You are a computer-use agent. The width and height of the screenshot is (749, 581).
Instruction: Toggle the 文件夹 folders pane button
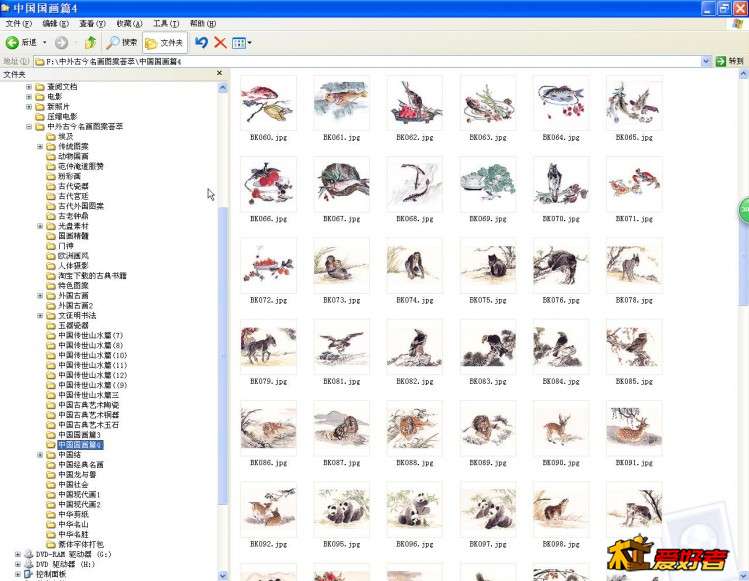click(x=164, y=43)
